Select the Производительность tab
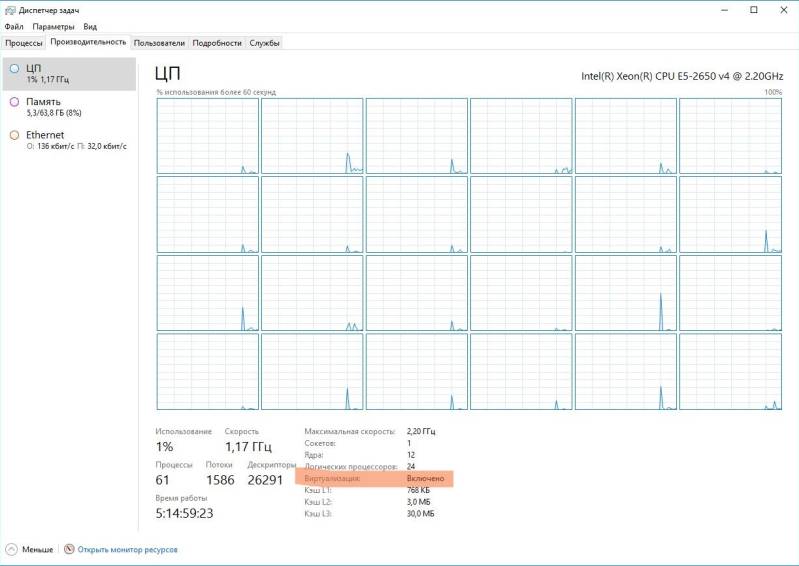Viewport: 799px width, 566px height. [x=89, y=42]
